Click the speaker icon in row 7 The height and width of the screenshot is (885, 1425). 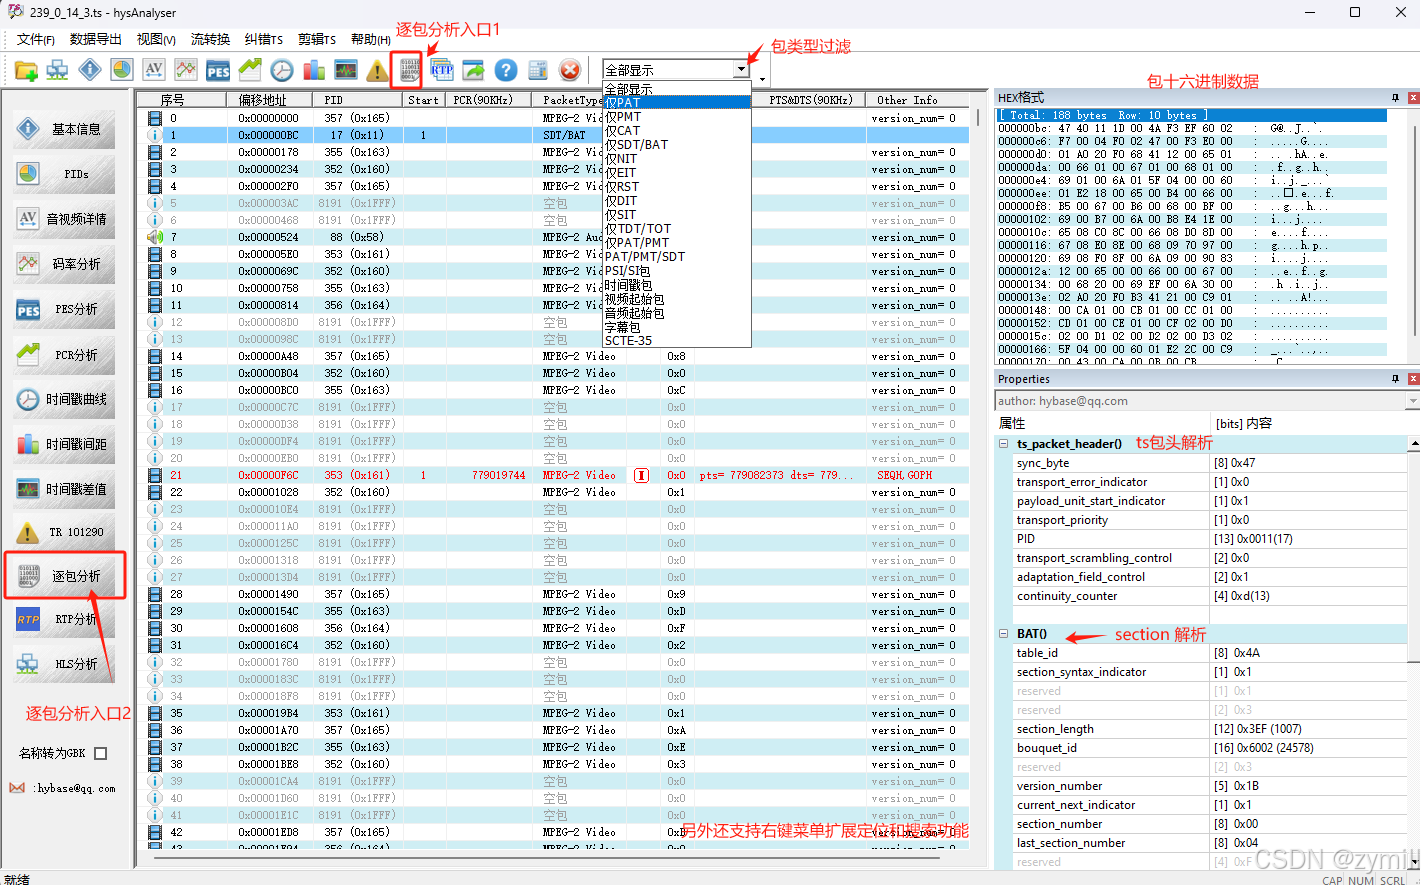click(155, 237)
